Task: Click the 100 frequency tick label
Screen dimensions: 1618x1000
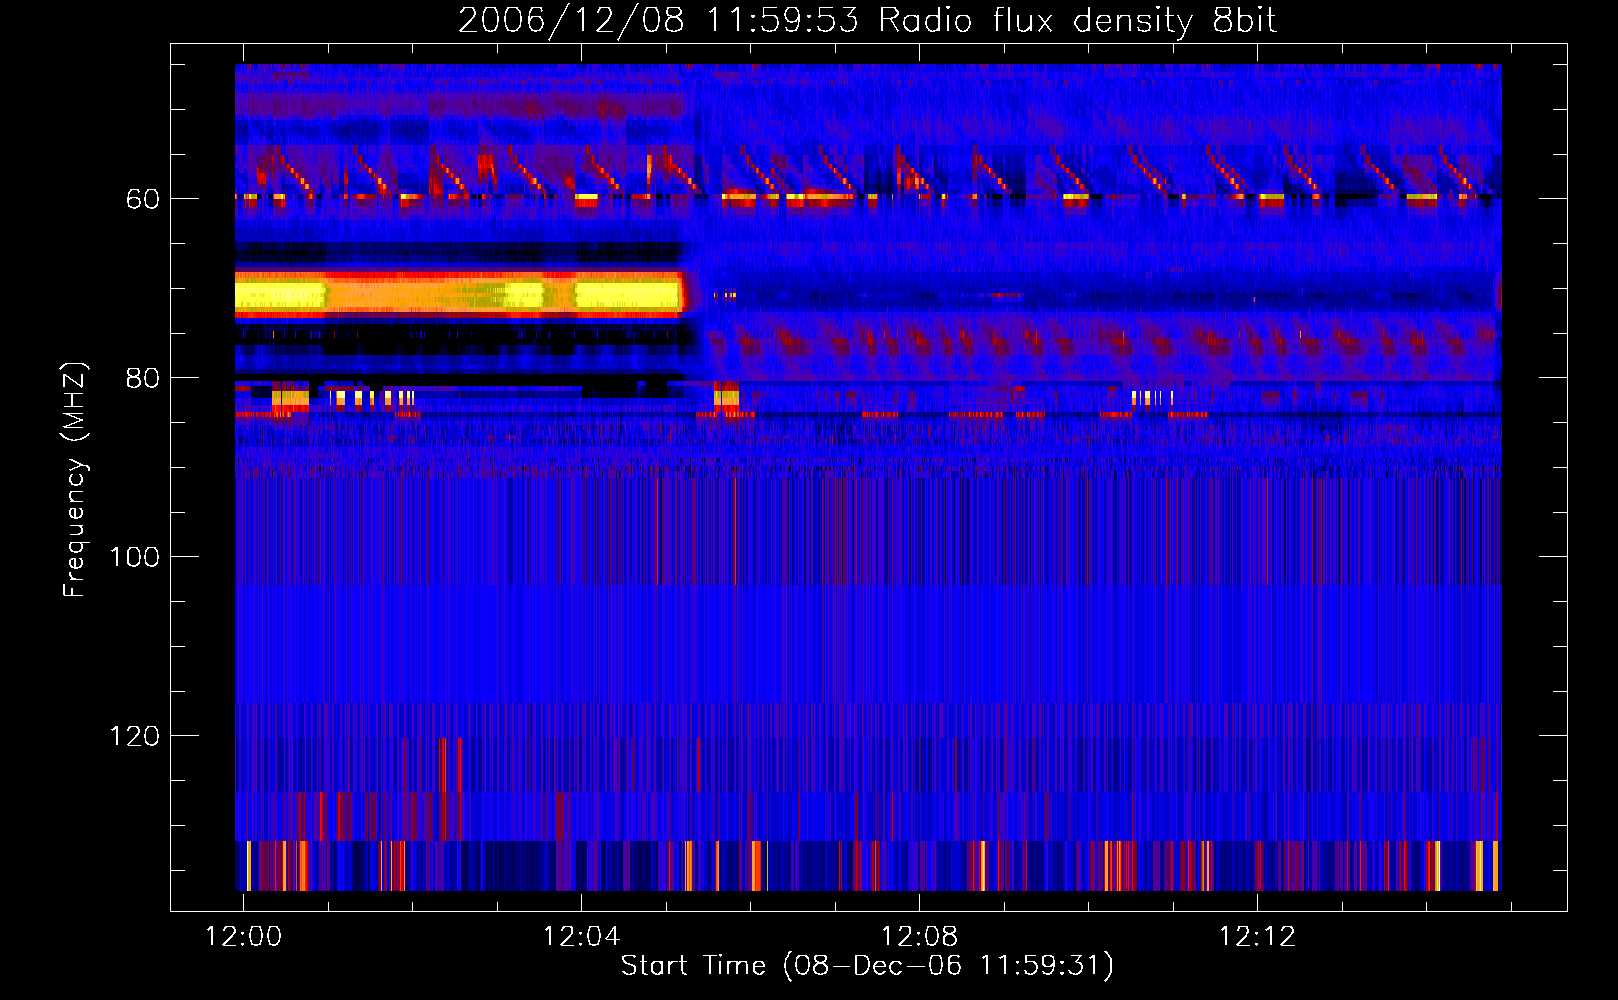Action: tap(134, 557)
